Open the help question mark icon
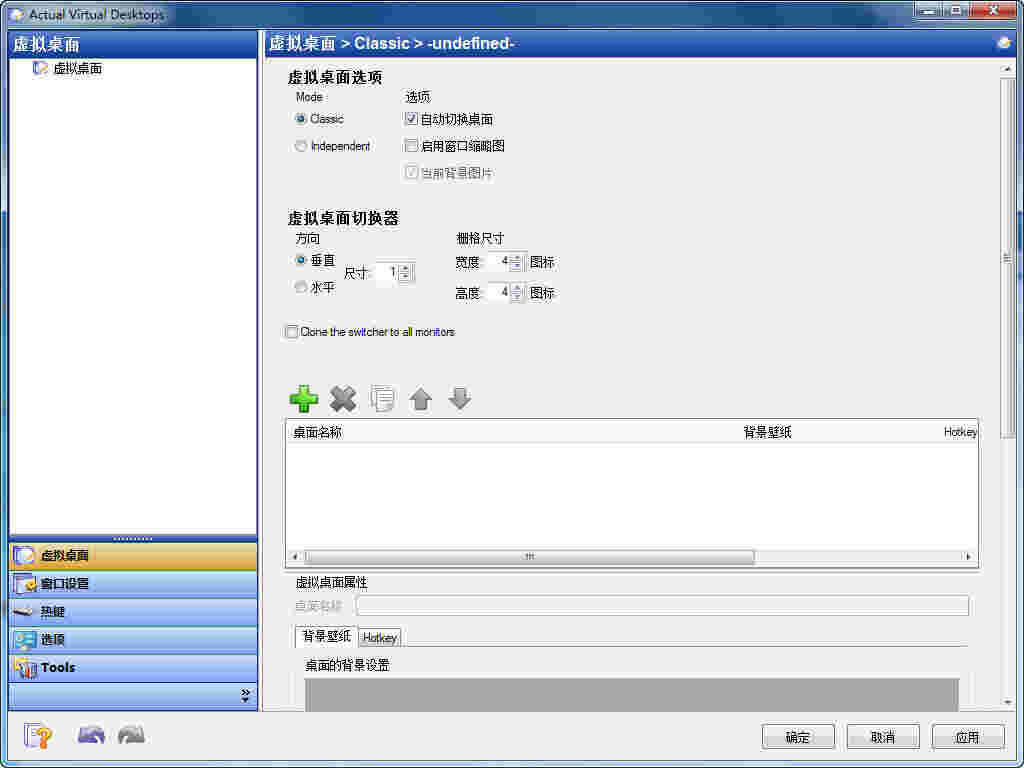1024x768 pixels. coord(39,736)
